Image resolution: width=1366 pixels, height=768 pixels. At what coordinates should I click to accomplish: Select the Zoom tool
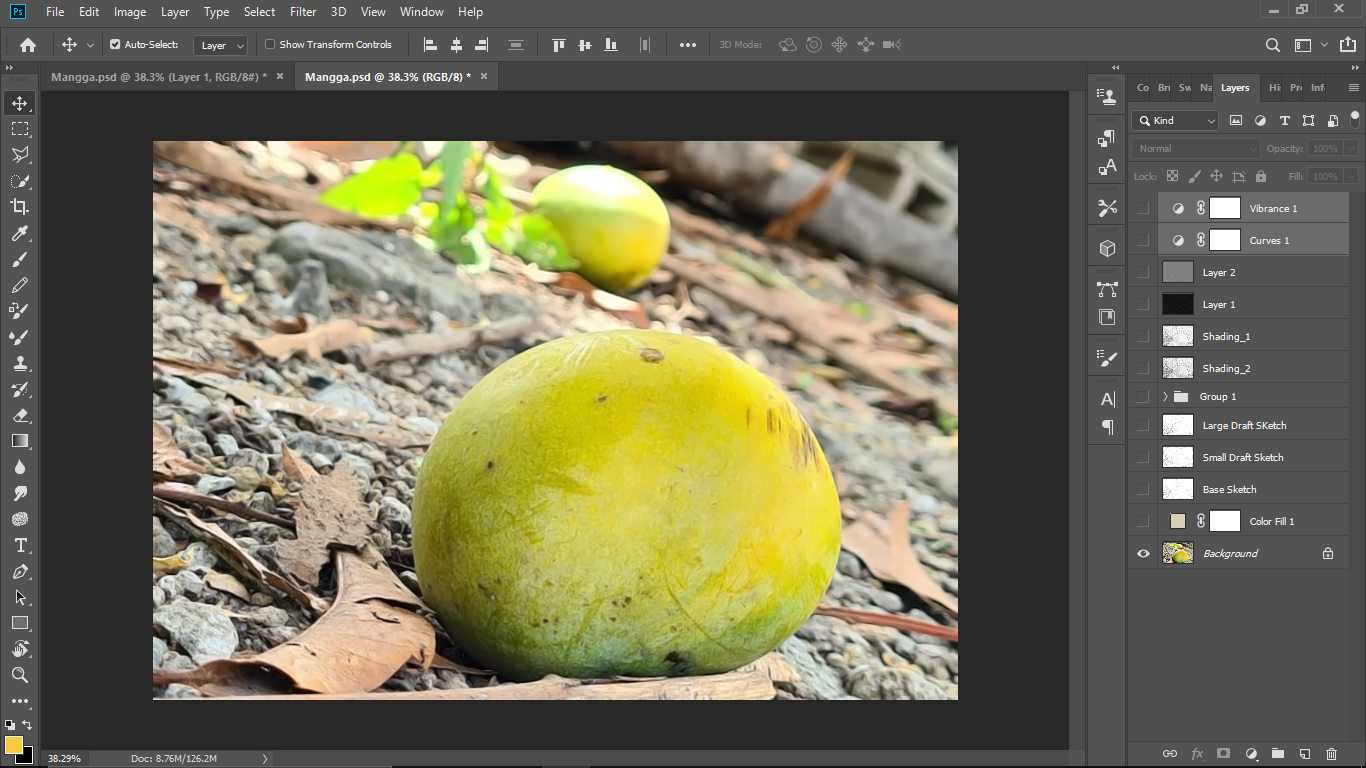click(x=20, y=675)
